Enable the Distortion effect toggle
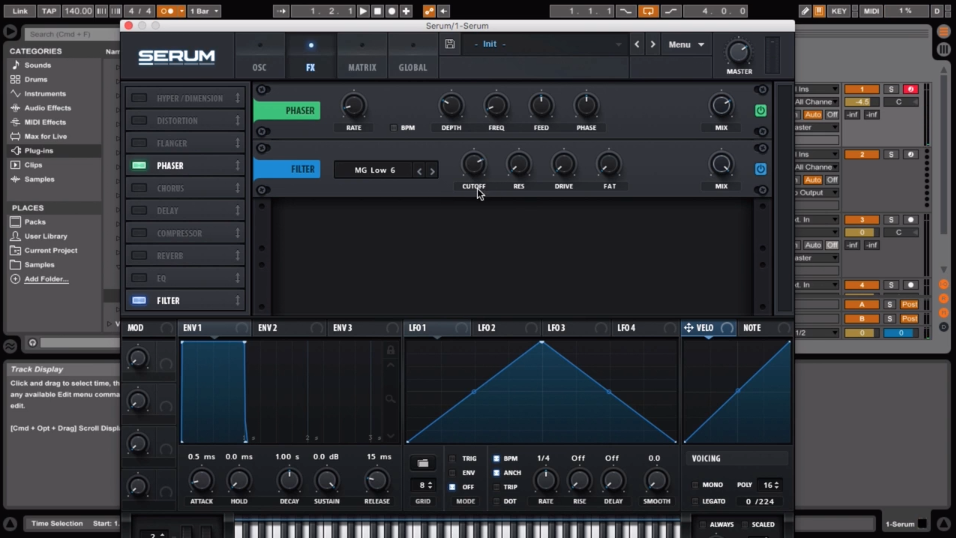956x538 pixels. click(x=139, y=121)
